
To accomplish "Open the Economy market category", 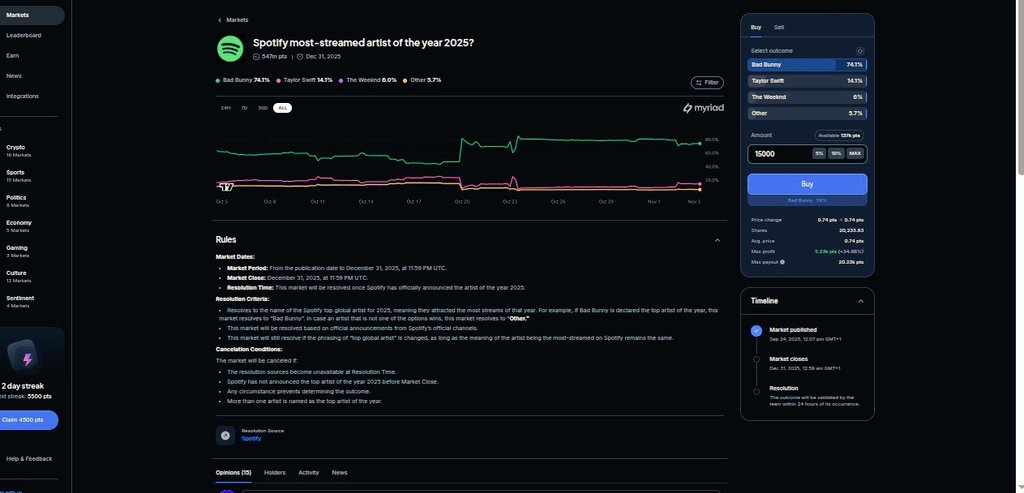I will (x=18, y=226).
